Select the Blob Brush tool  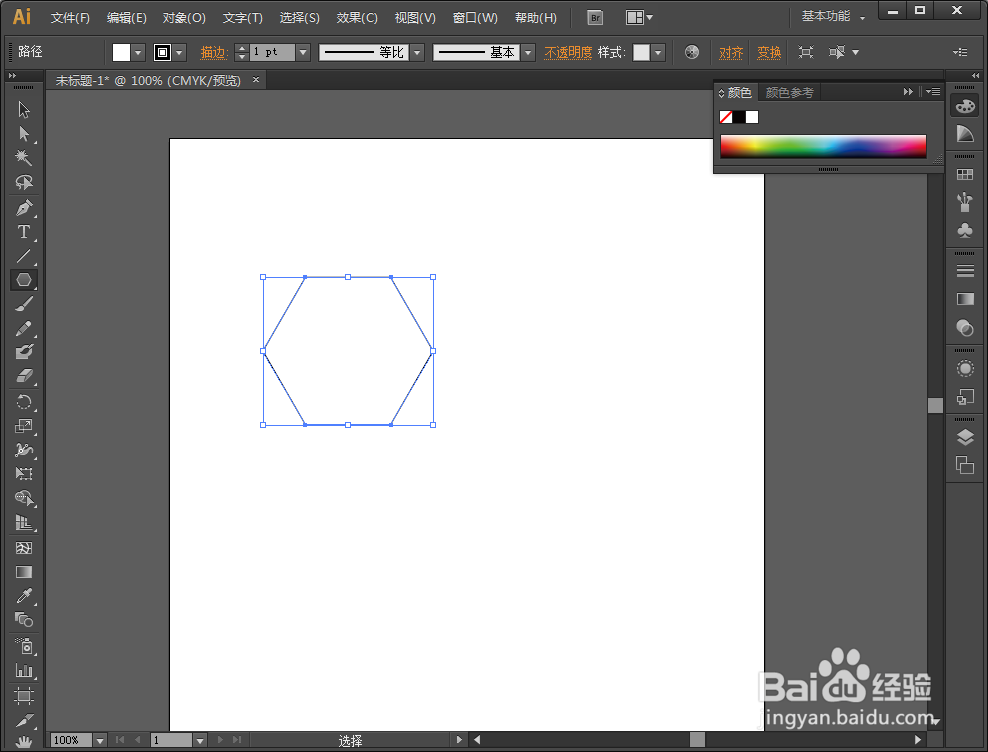click(x=24, y=352)
